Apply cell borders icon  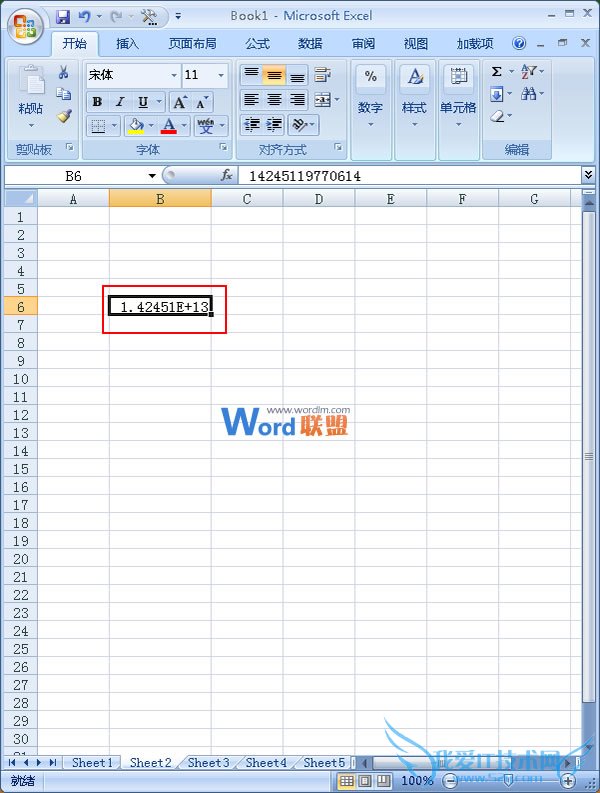(98, 125)
